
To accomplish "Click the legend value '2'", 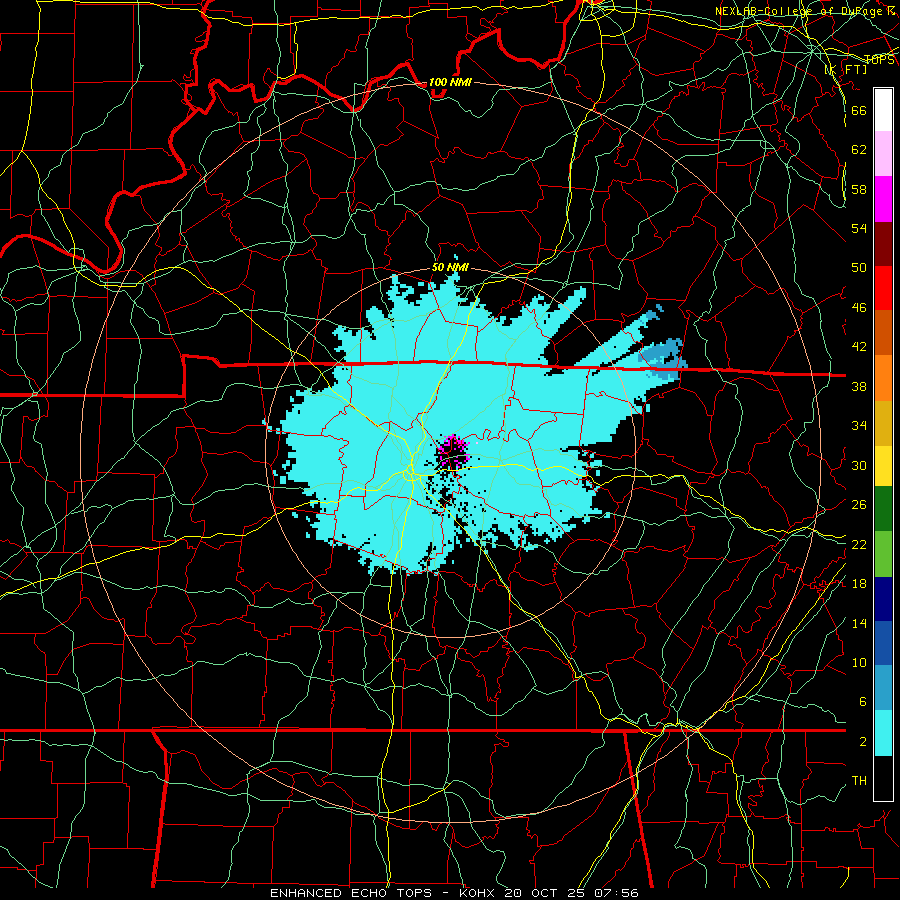I will (862, 741).
